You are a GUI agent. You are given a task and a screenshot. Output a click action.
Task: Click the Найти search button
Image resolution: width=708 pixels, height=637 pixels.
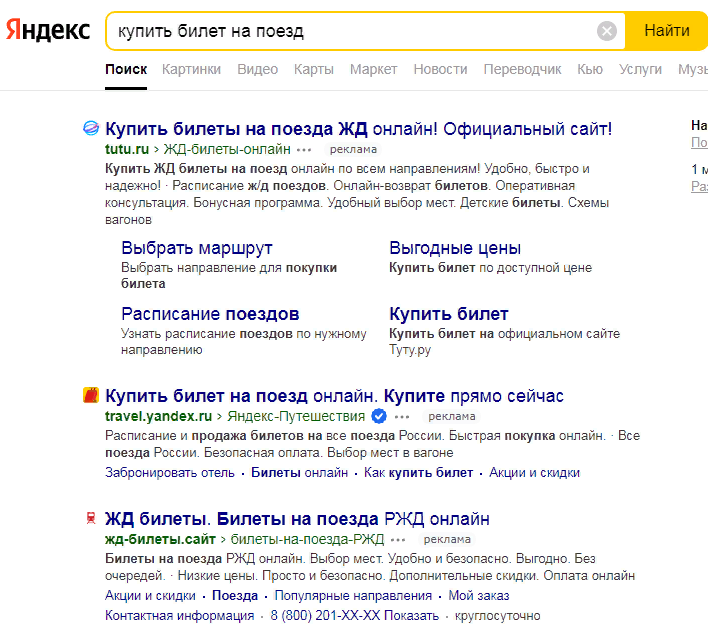tap(666, 31)
